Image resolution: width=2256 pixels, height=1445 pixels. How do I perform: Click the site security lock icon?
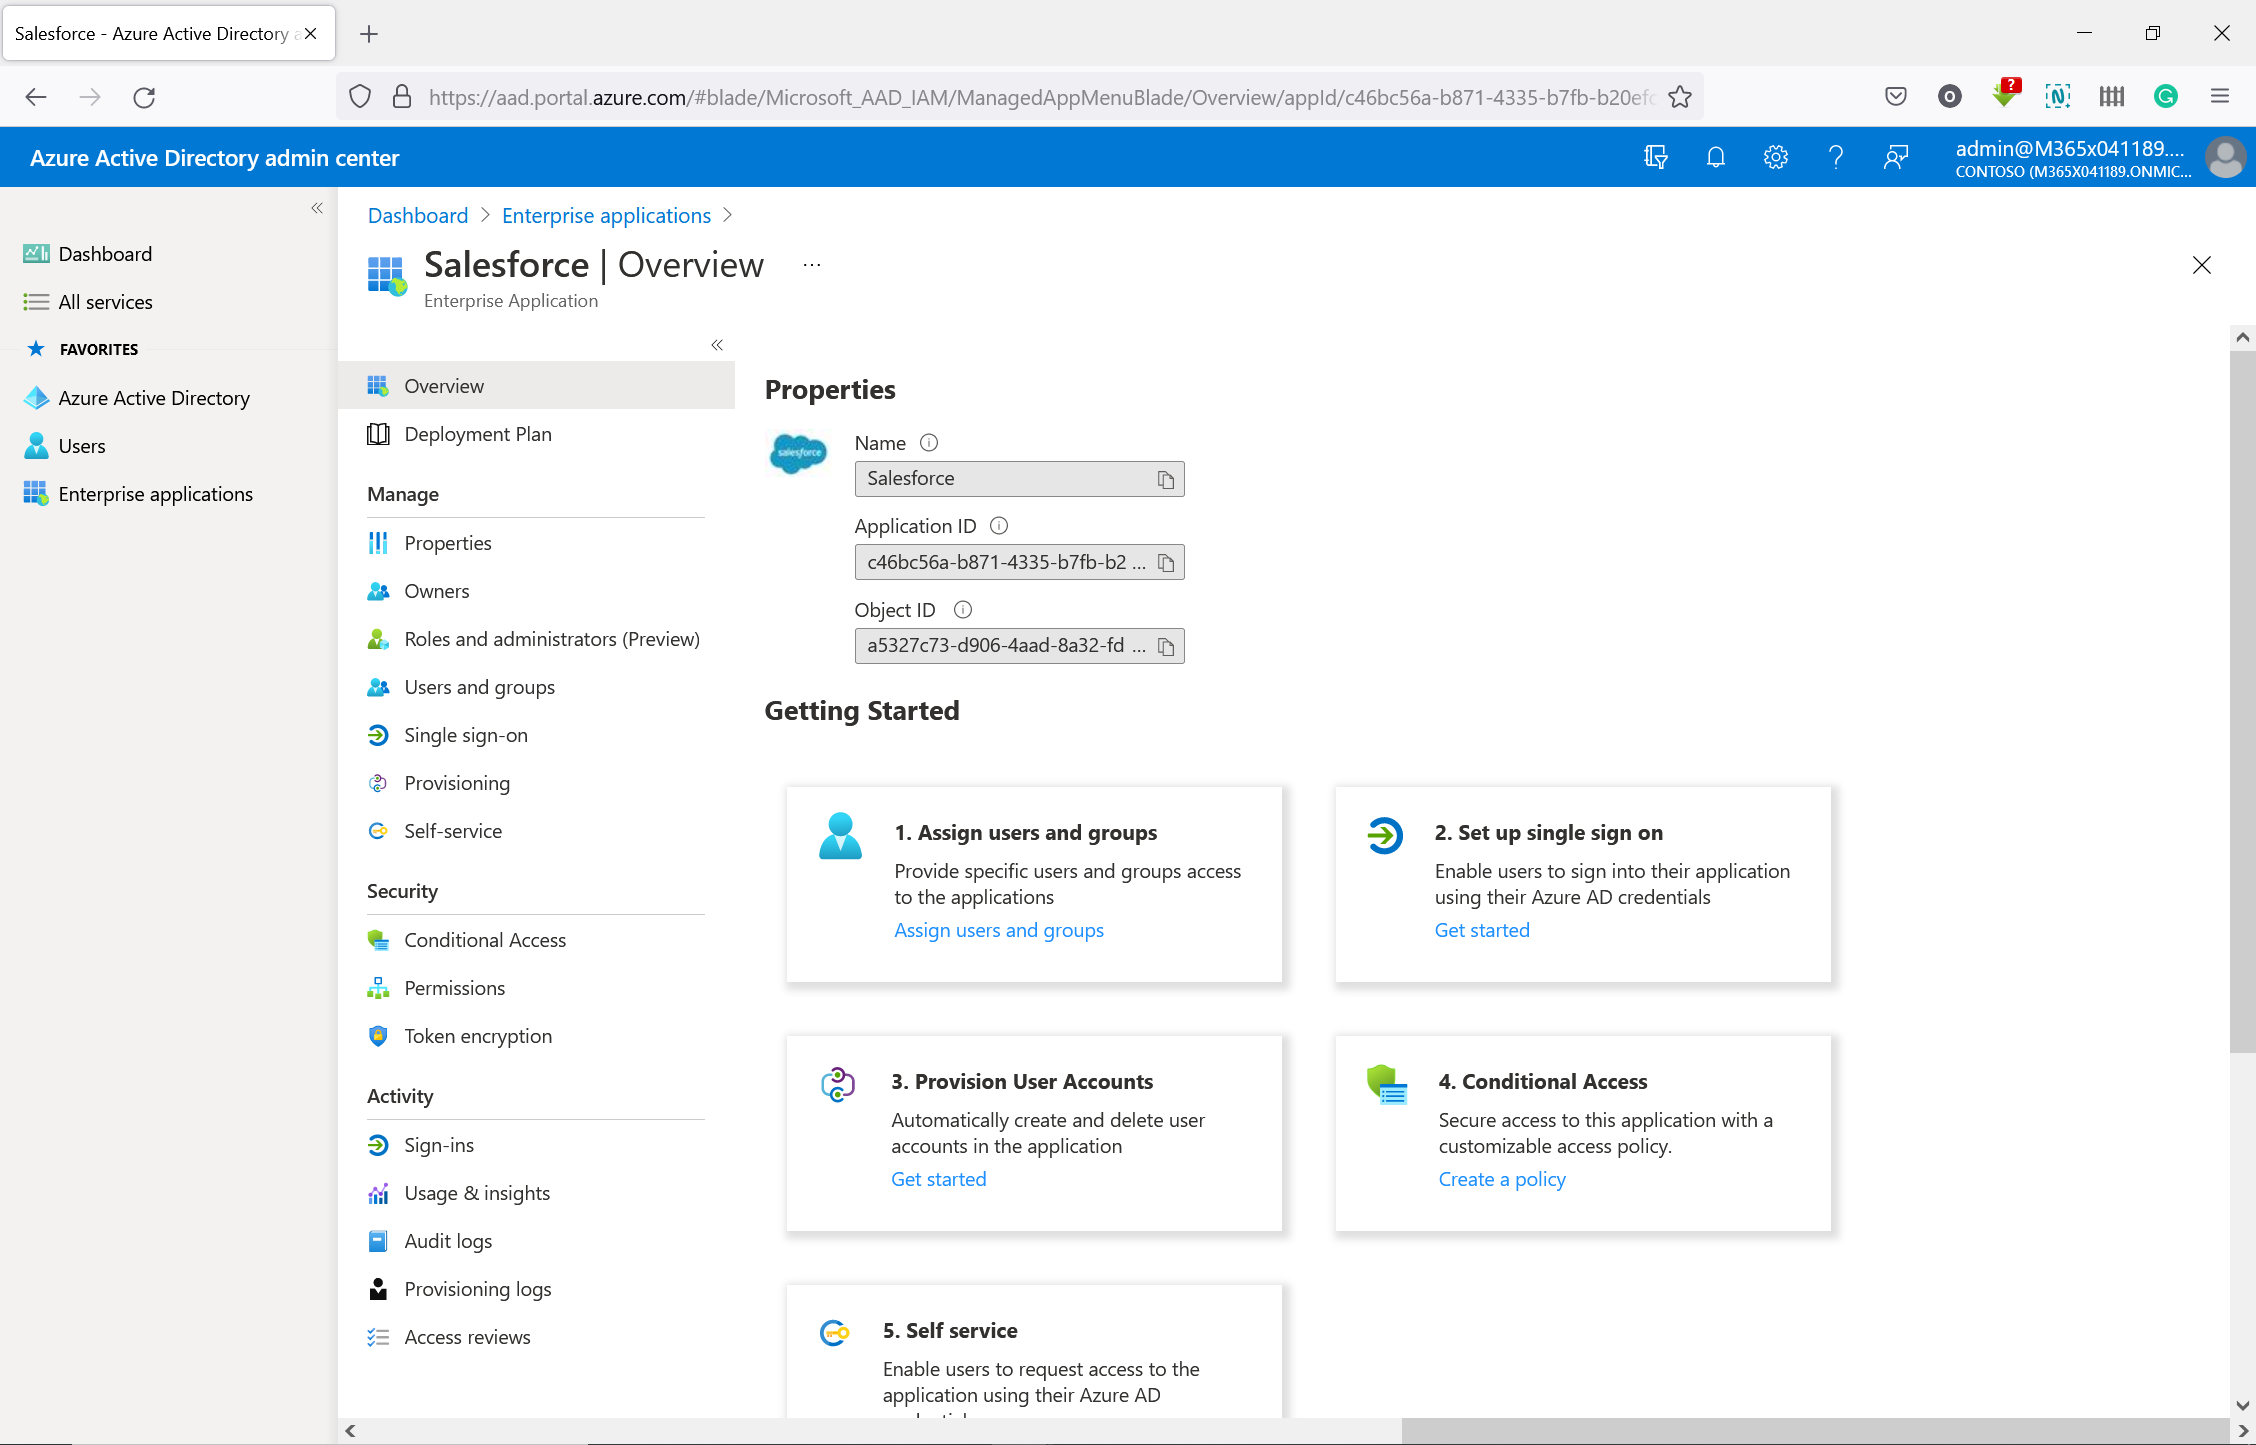coord(402,97)
